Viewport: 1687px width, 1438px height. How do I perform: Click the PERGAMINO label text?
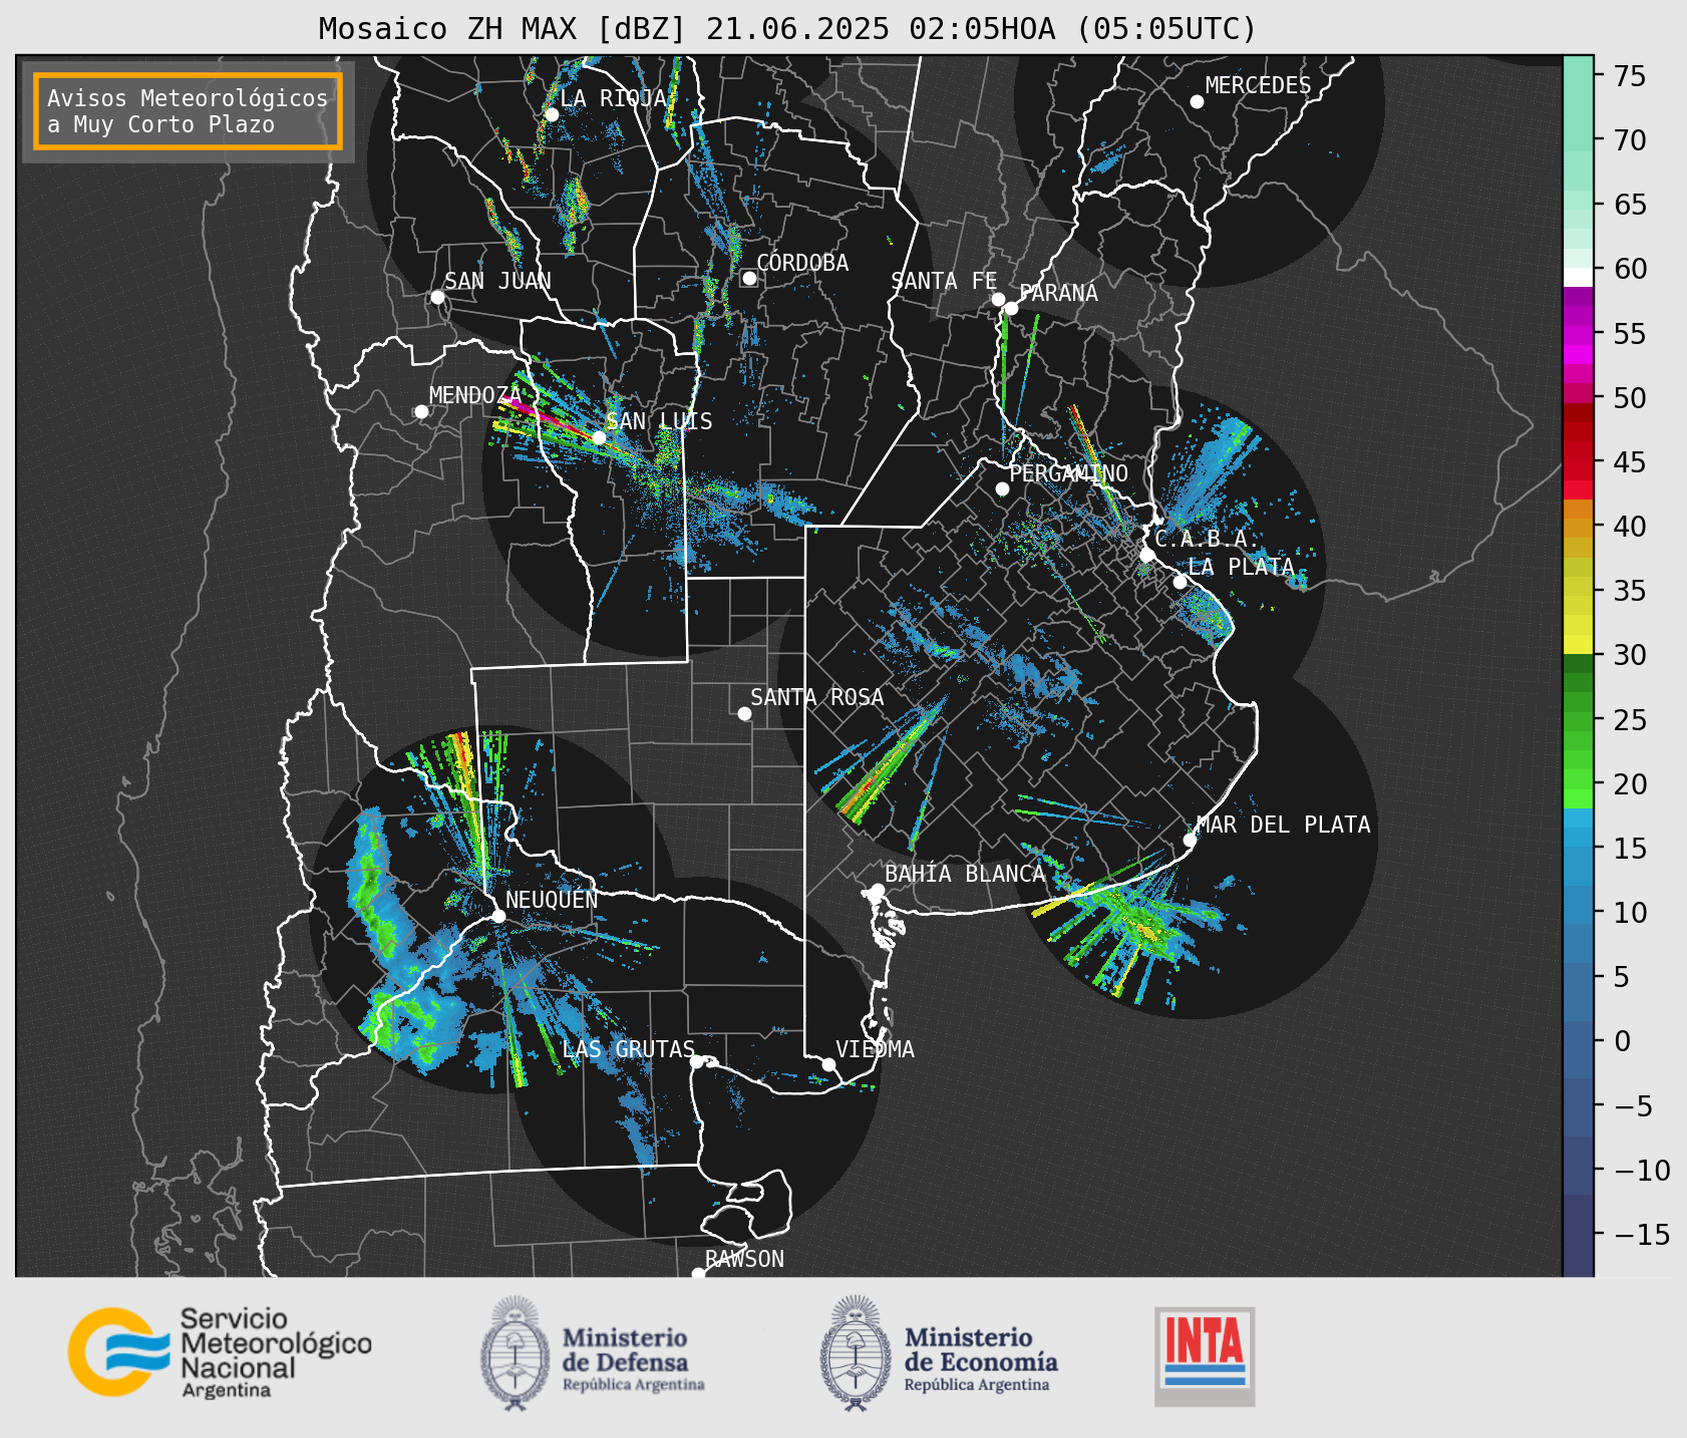pyautogui.click(x=1069, y=473)
